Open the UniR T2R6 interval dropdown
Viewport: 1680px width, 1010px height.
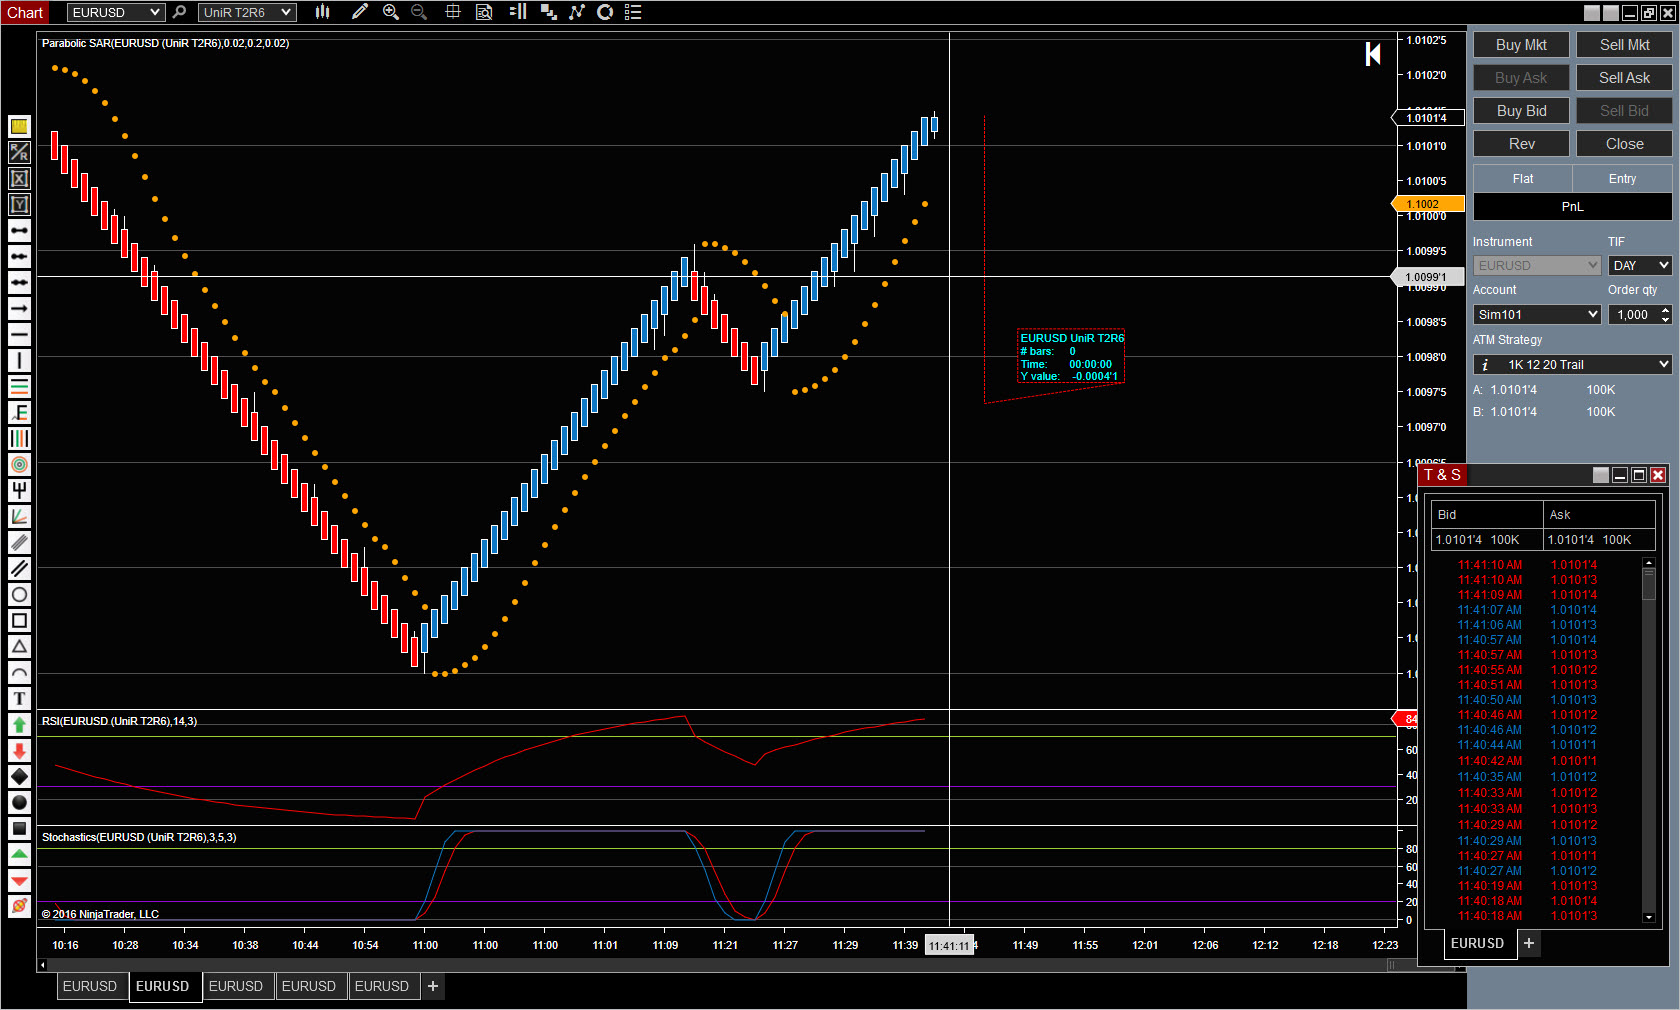[247, 12]
